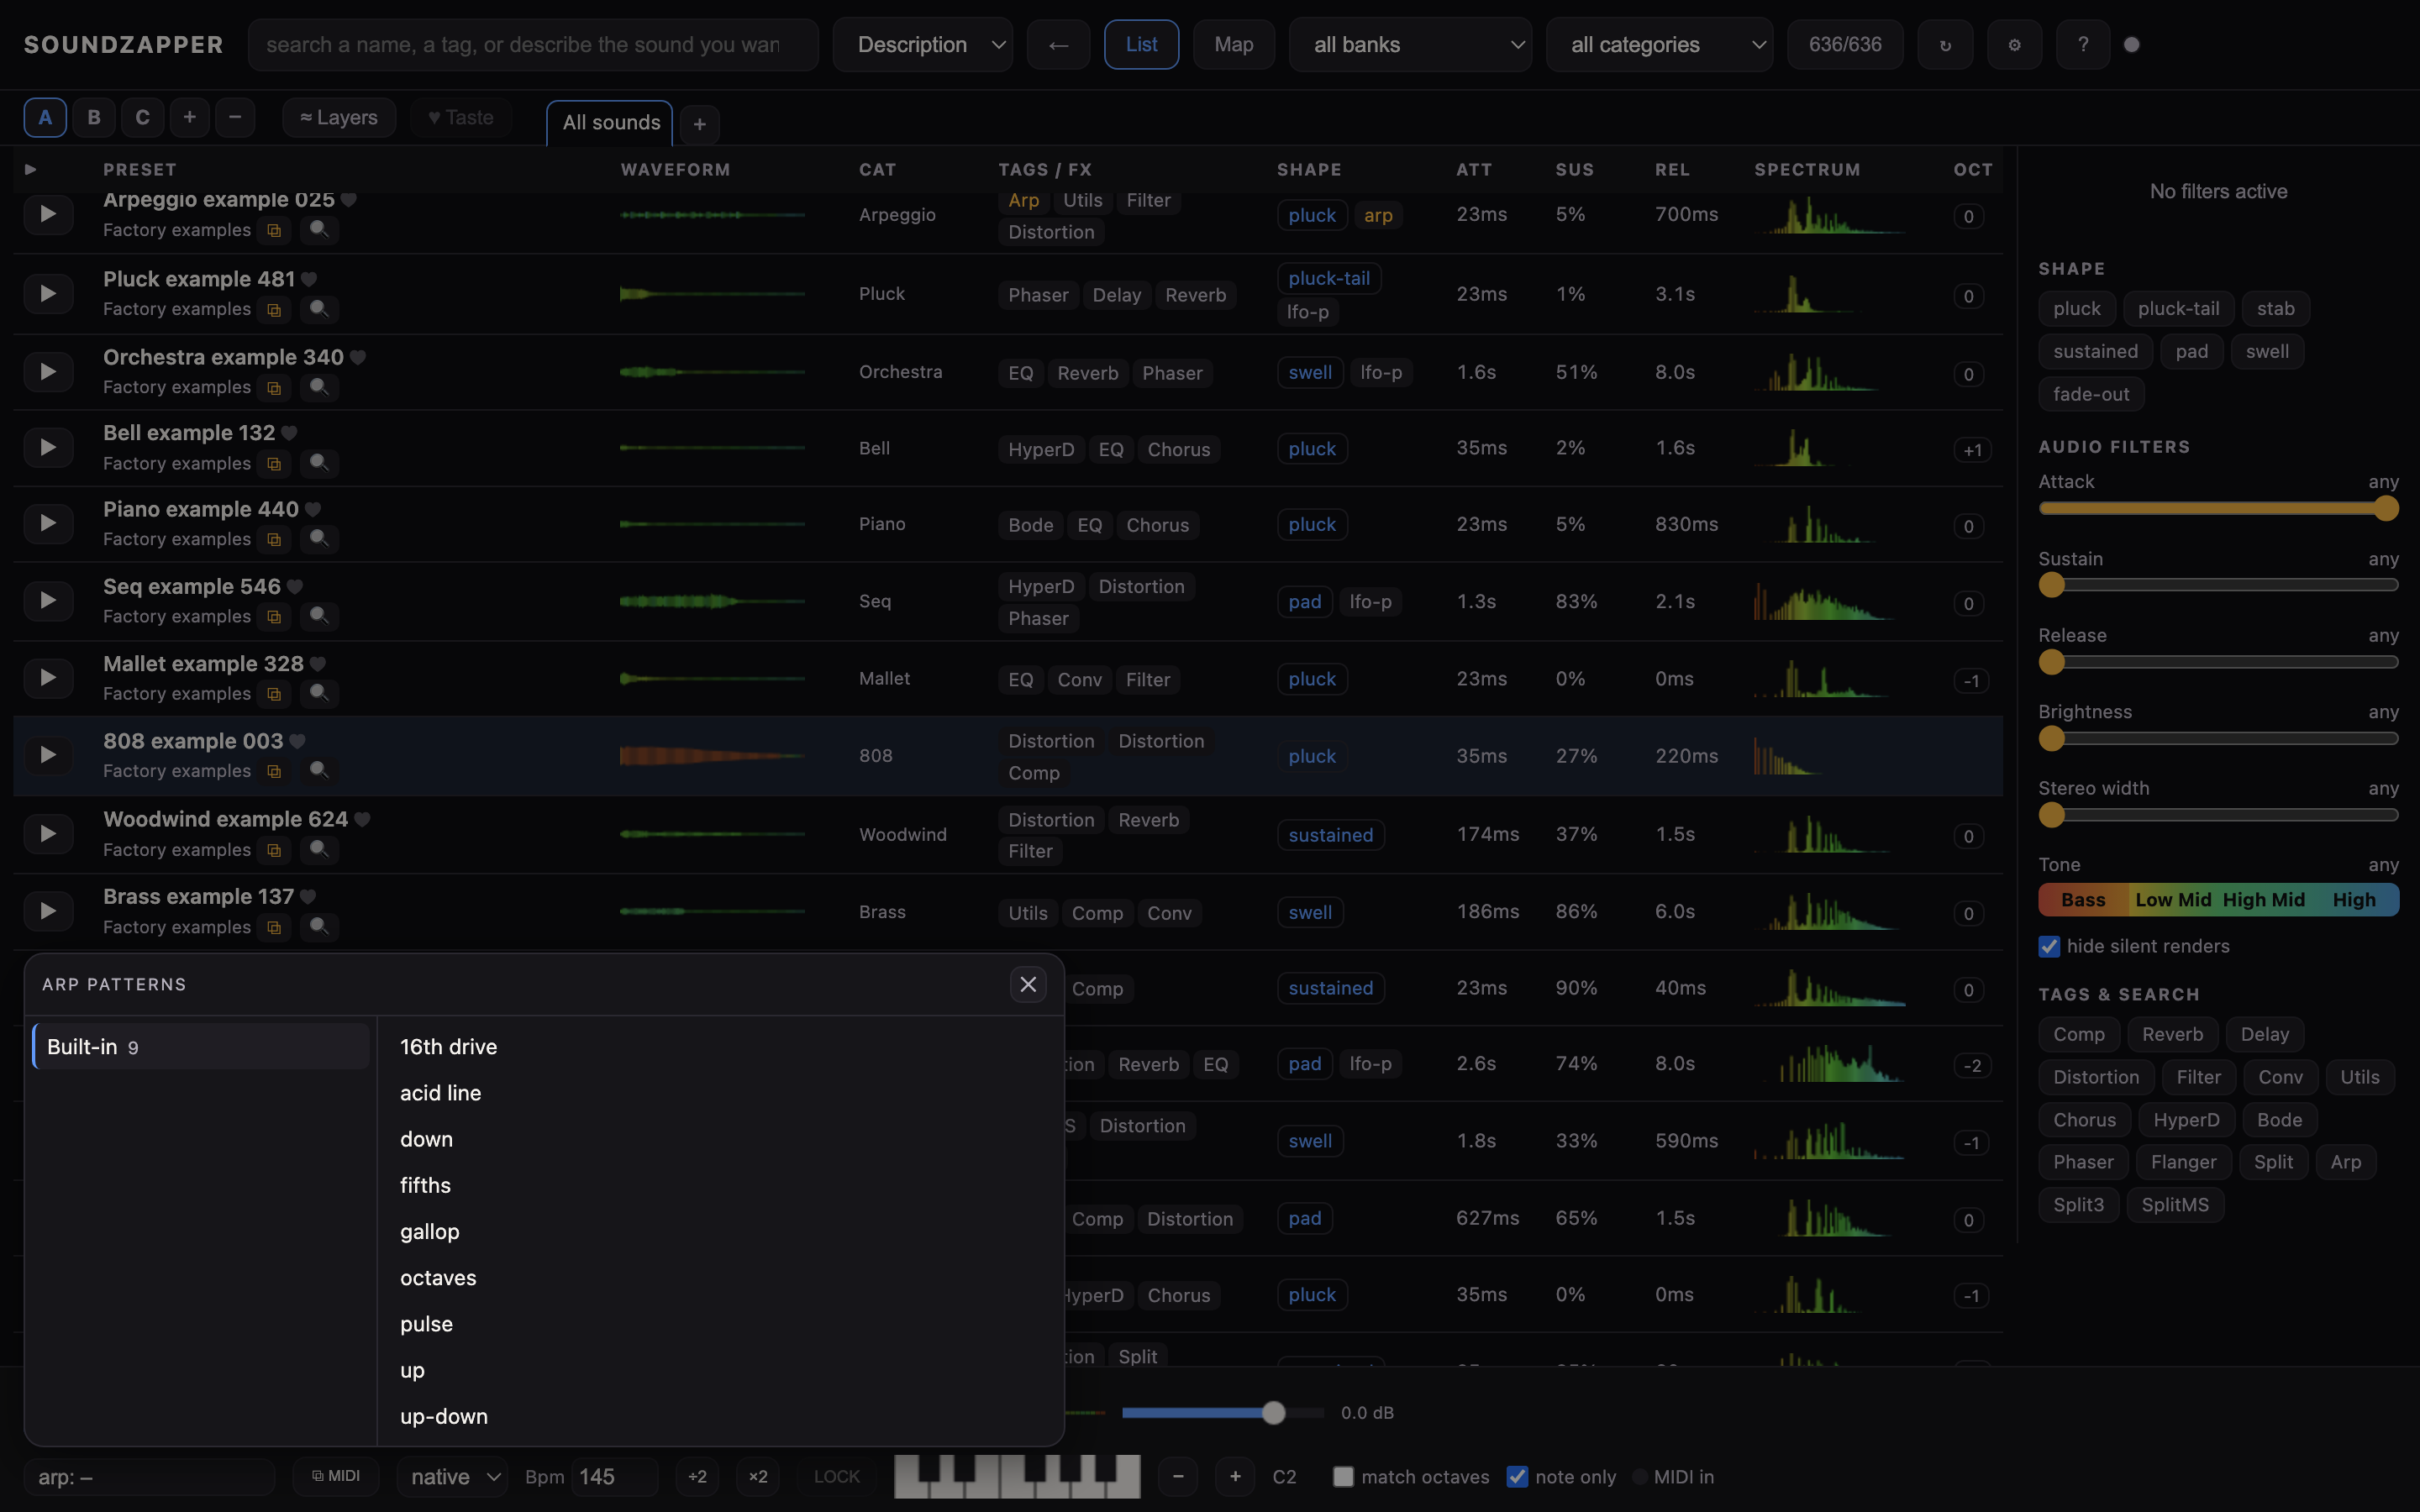This screenshot has height=1512, width=2420.
Task: Open the arp pattern selector field
Action: coord(150,1477)
